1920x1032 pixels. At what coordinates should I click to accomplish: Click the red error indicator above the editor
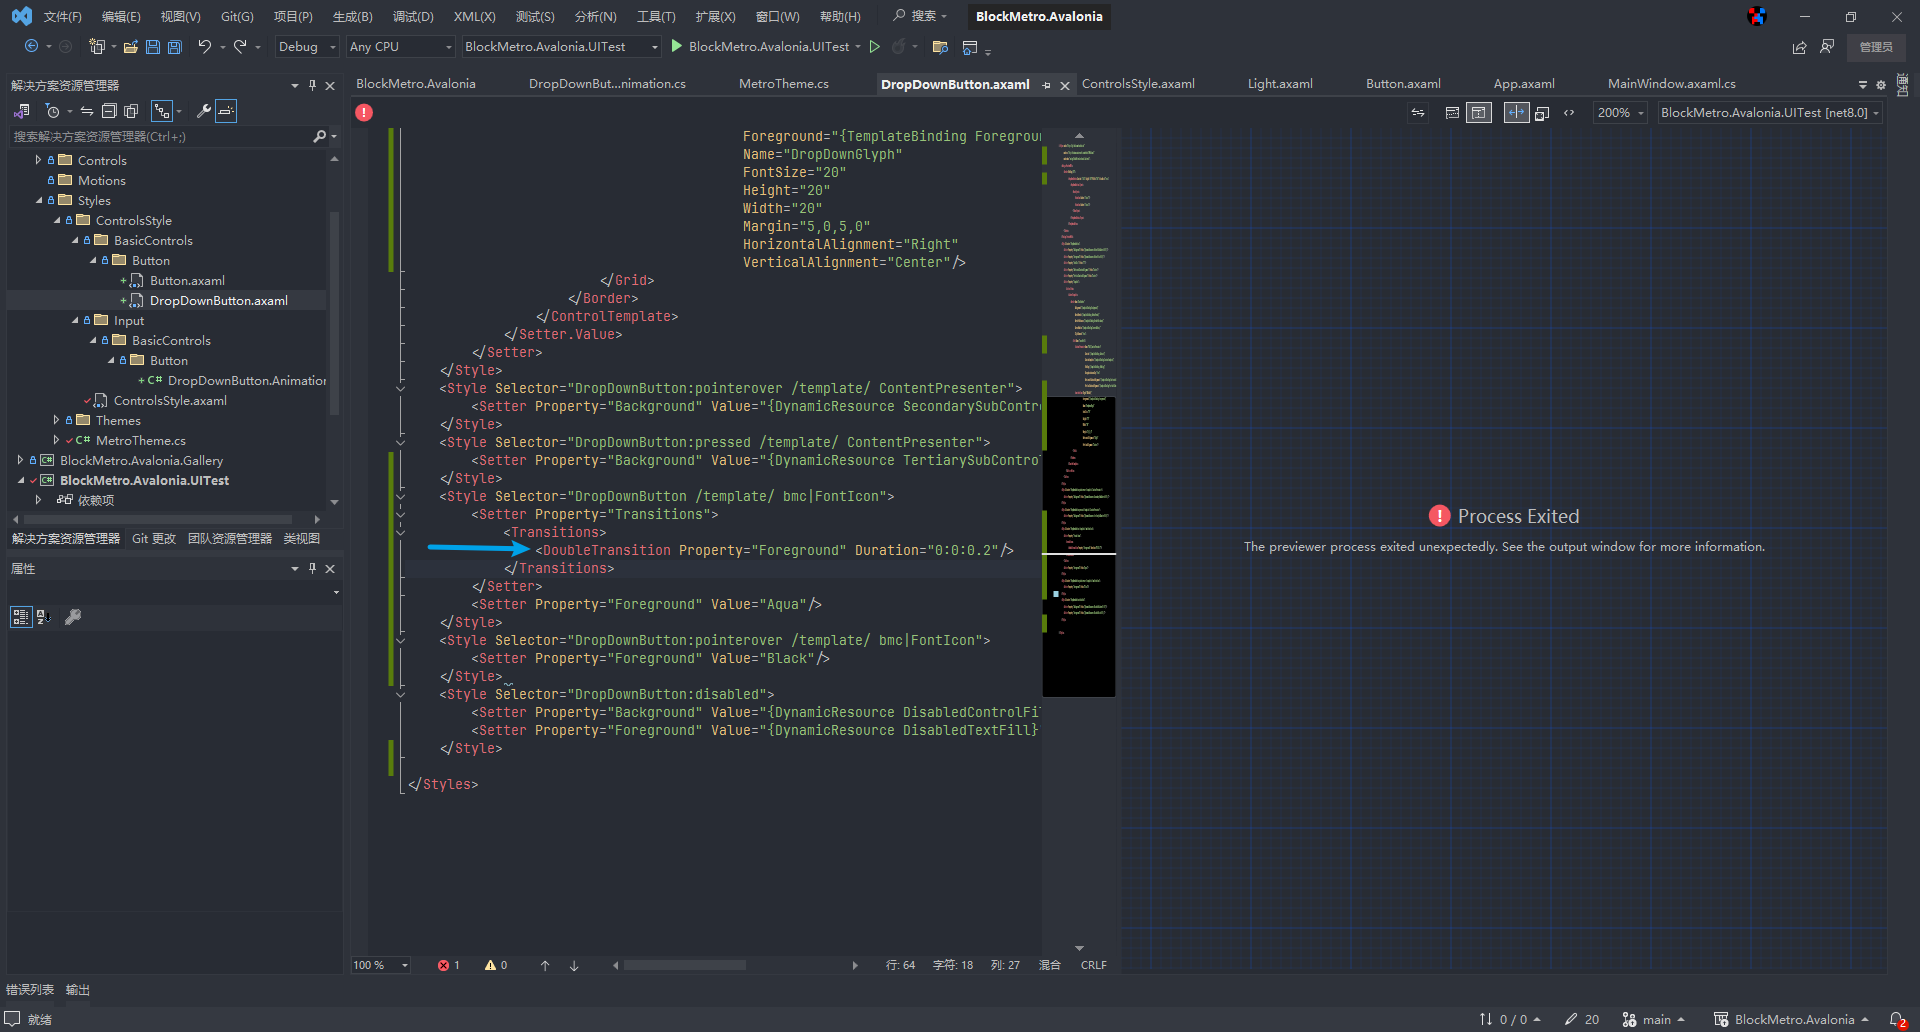click(364, 112)
